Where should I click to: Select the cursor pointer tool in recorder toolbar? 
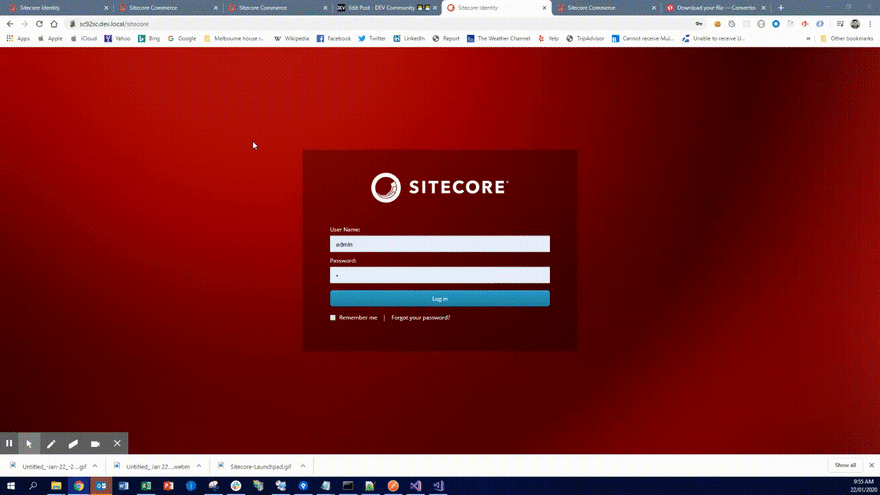click(x=29, y=443)
